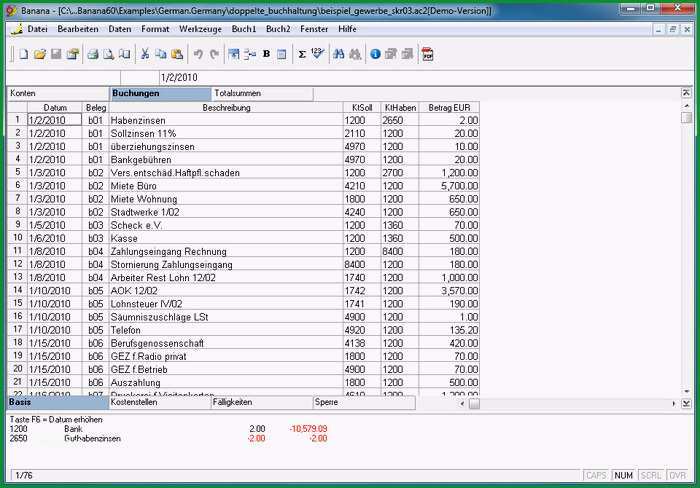
Task: Open the Buch1 menu
Action: 244,29
